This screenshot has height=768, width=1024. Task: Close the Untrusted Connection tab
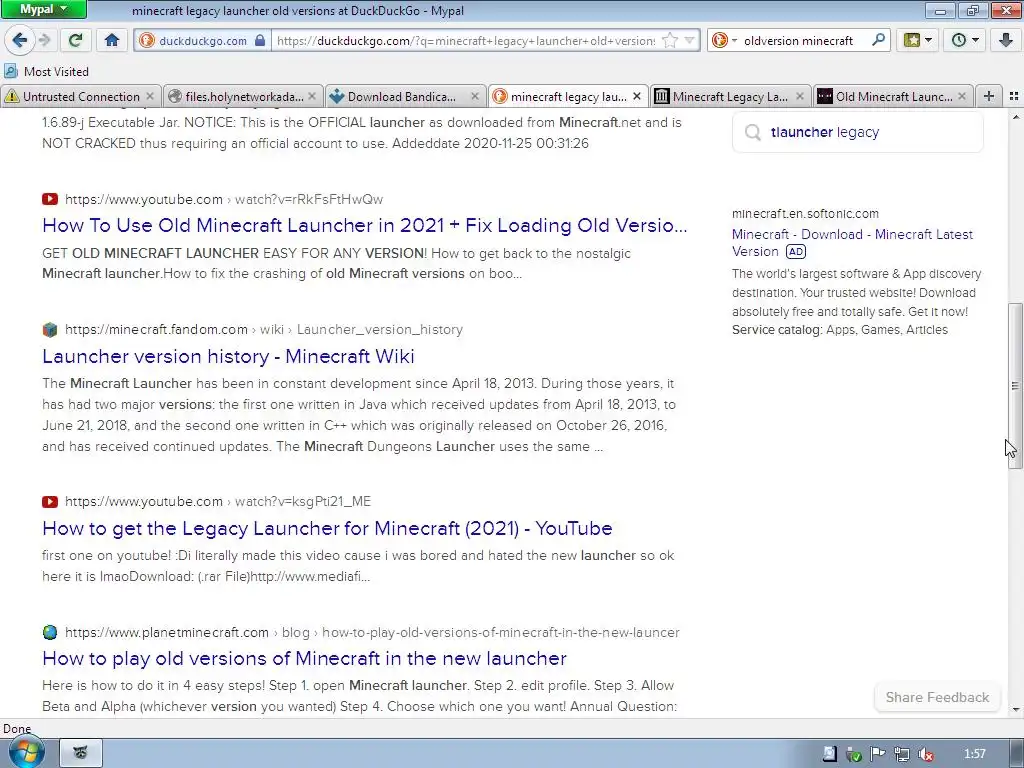pos(150,96)
